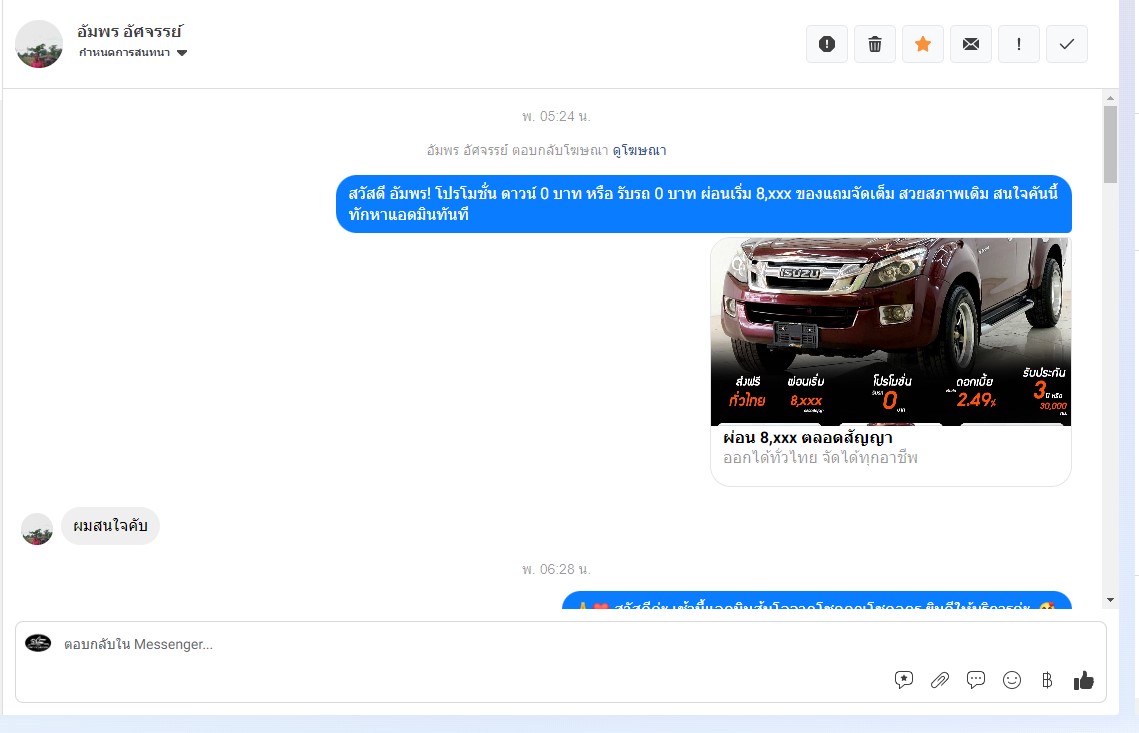The width and height of the screenshot is (1139, 733).
Task: Delete conversation with trash icon
Action: [875, 44]
